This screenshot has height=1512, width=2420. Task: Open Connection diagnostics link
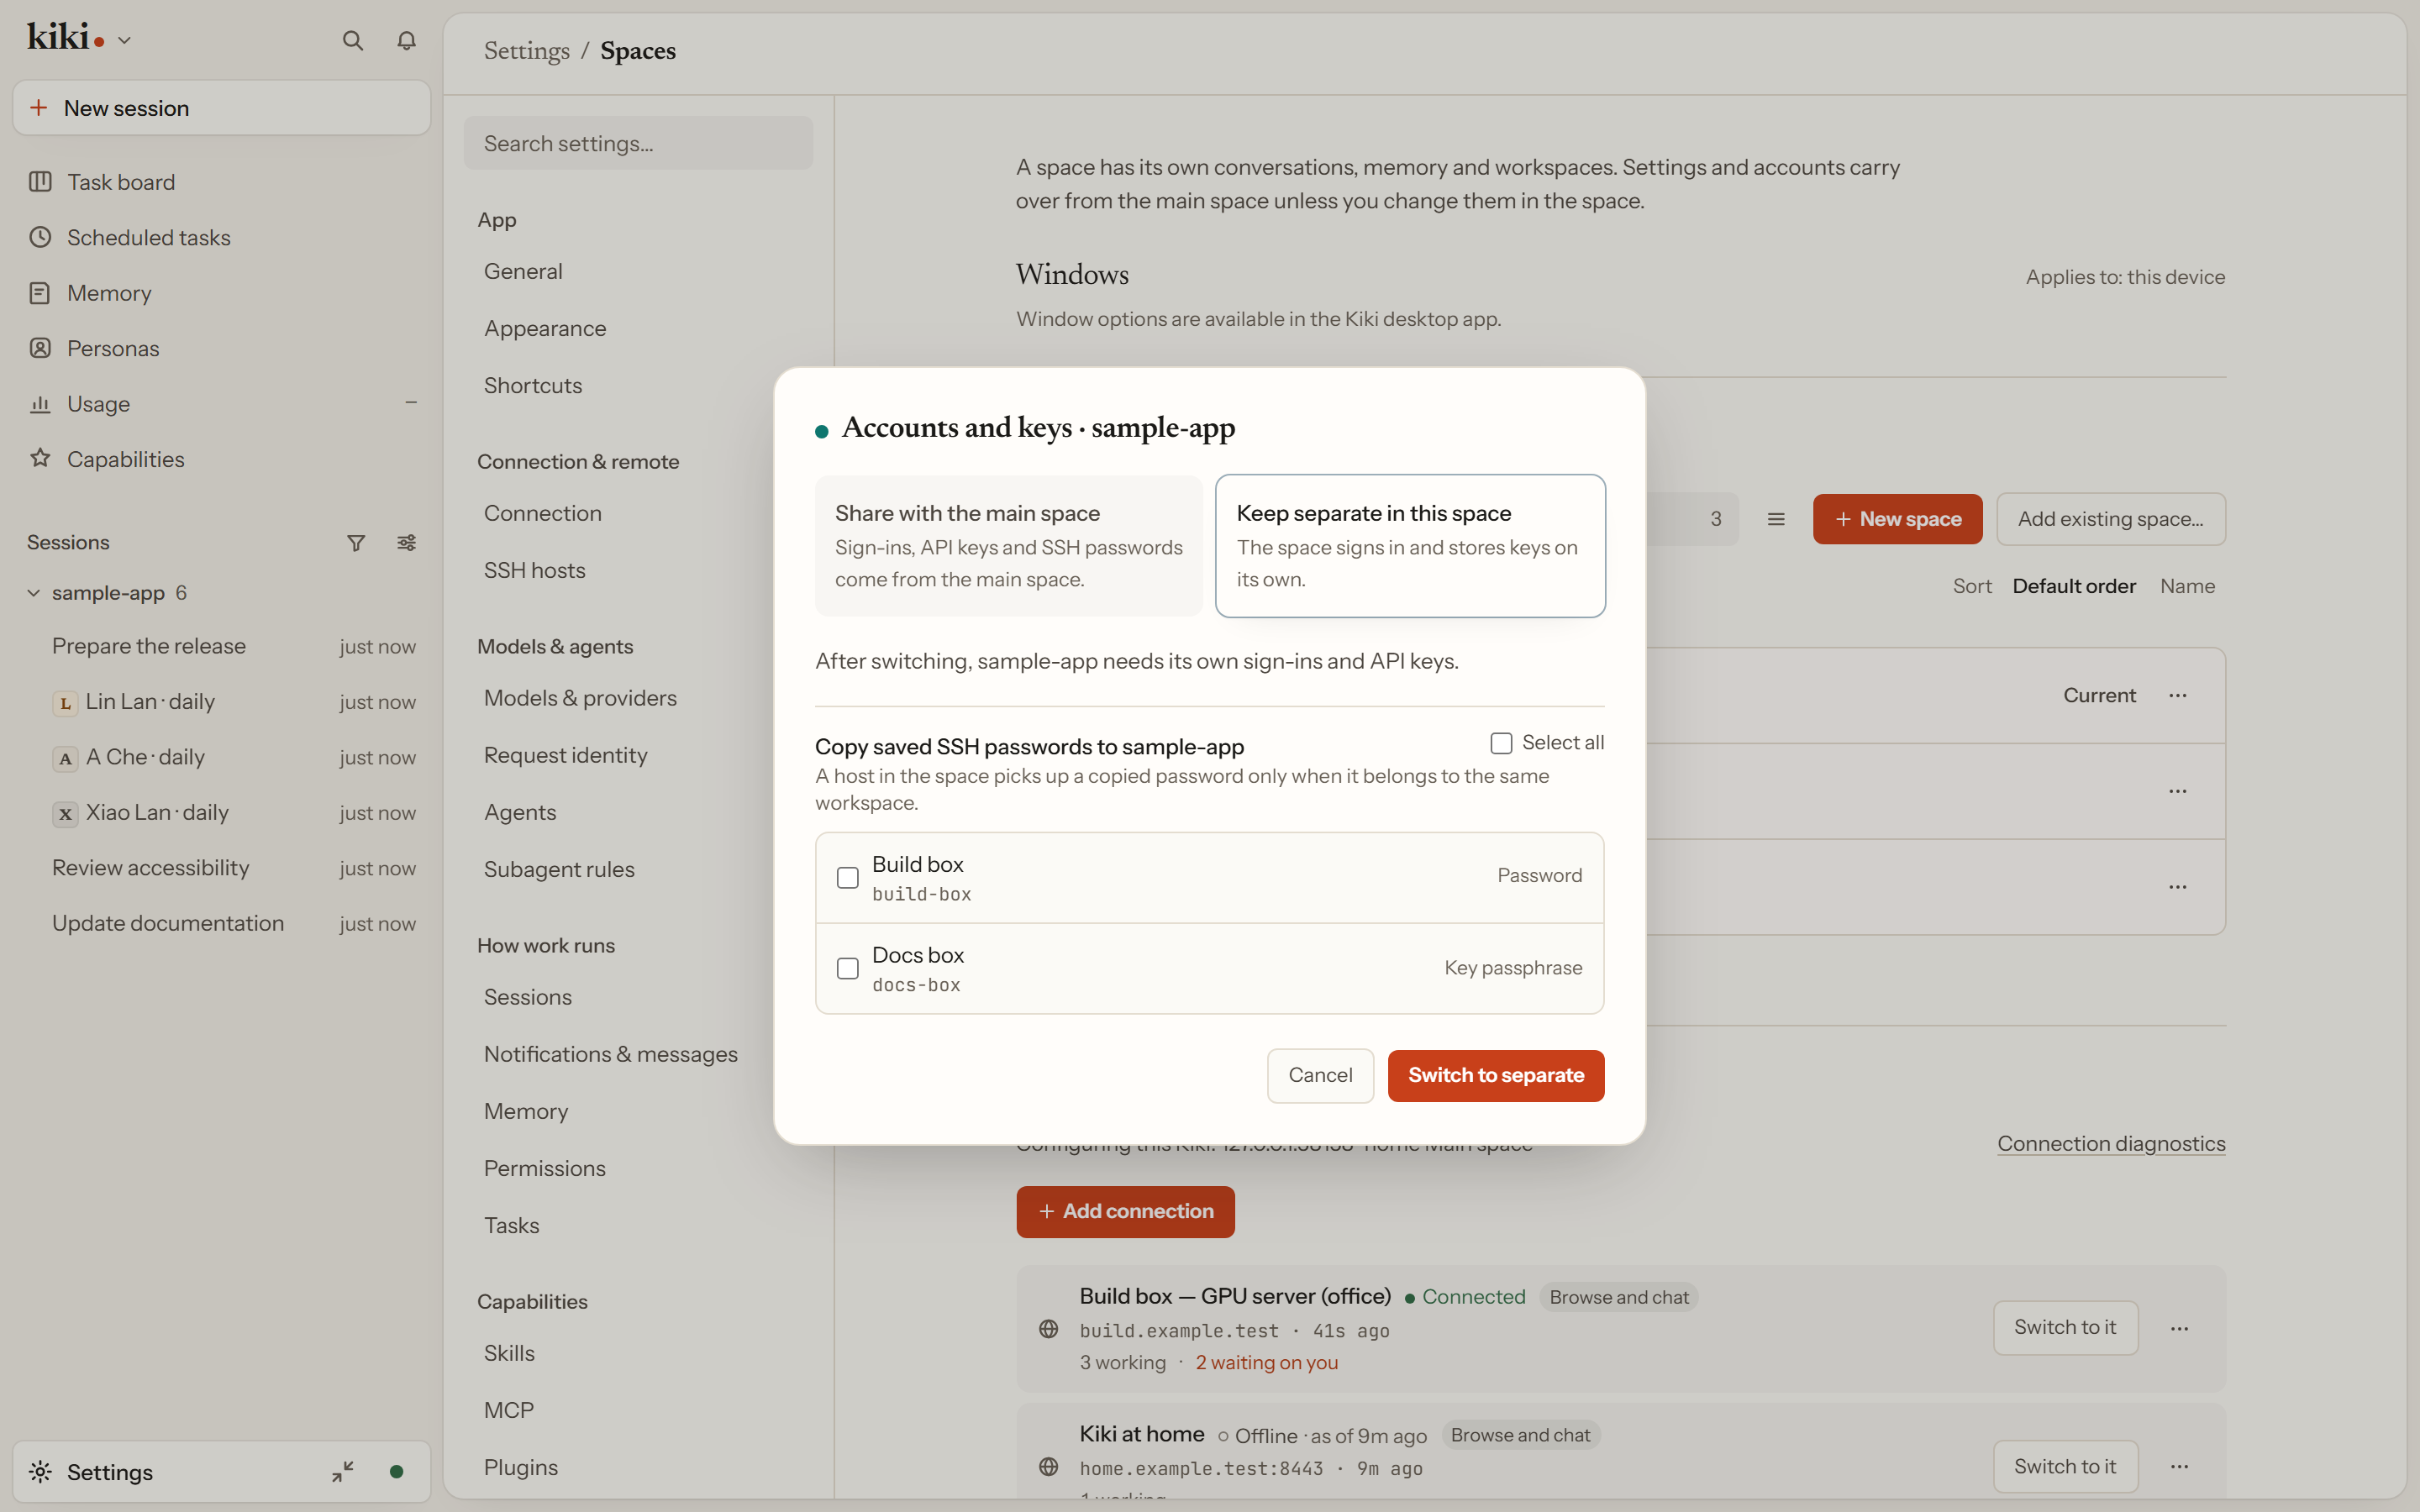pyautogui.click(x=2111, y=1143)
